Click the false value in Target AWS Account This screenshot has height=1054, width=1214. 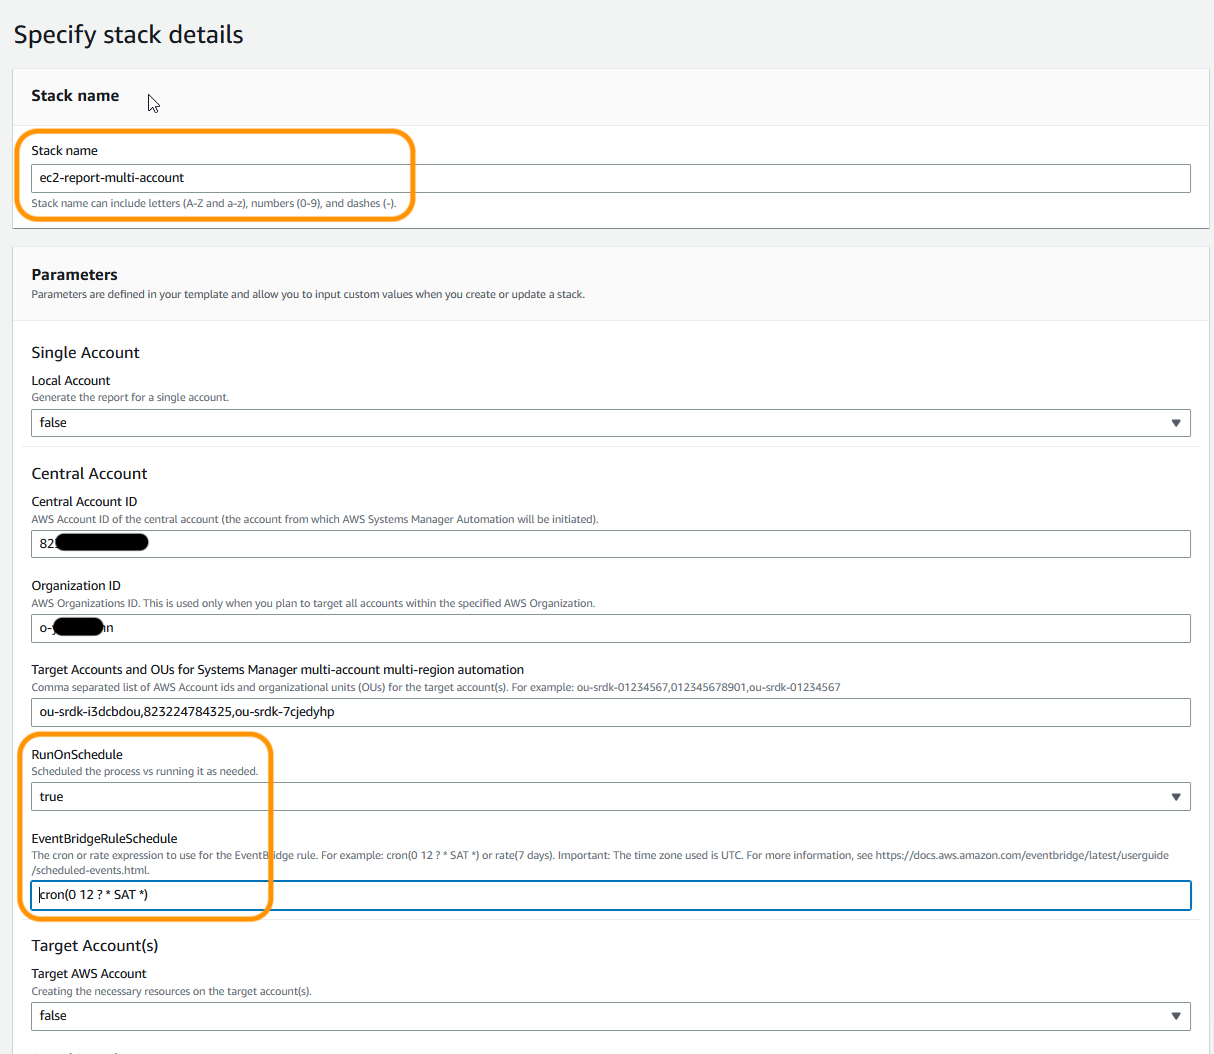point(52,1015)
